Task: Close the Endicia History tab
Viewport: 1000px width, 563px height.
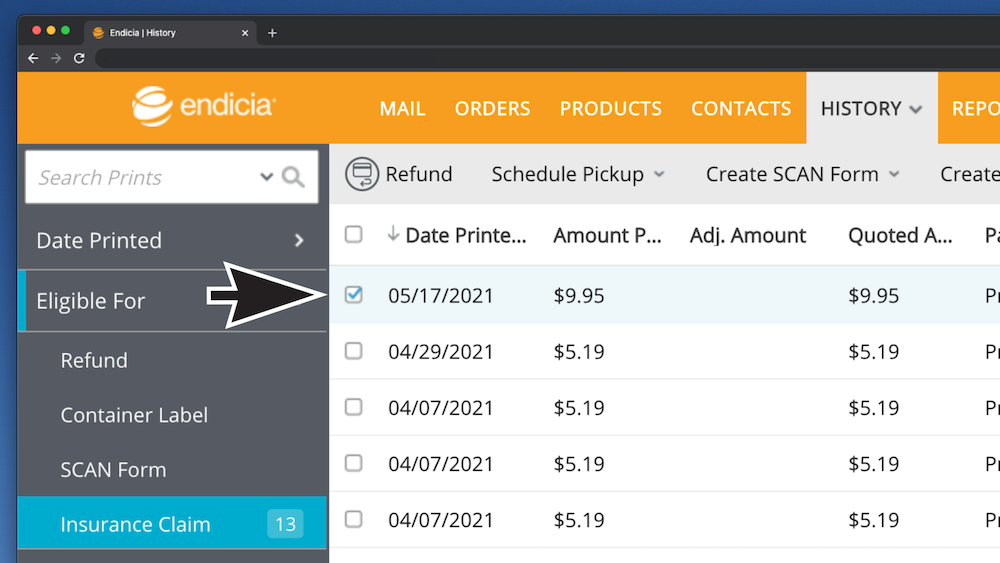Action: click(245, 33)
